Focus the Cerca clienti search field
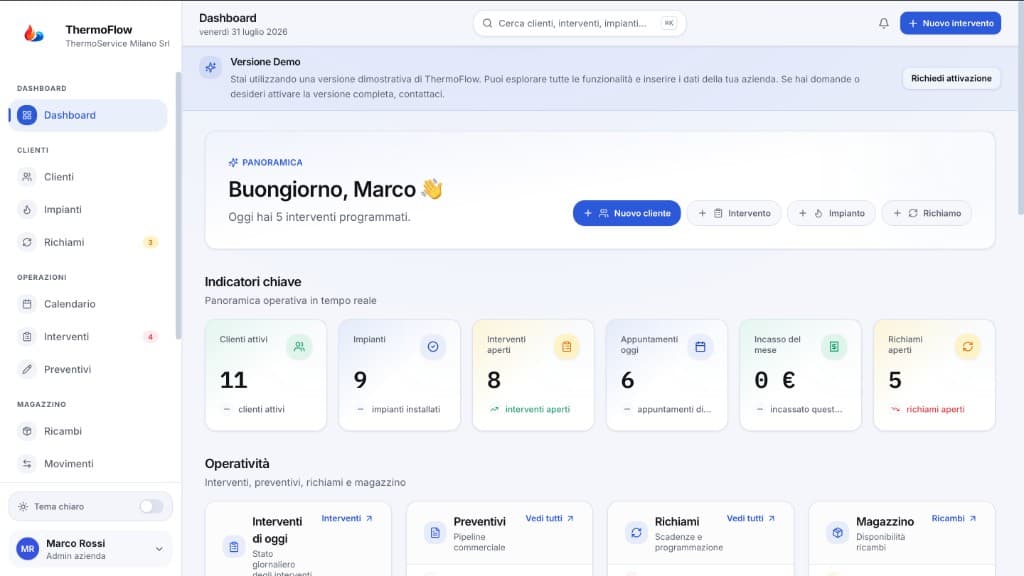This screenshot has width=1024, height=576. point(579,24)
